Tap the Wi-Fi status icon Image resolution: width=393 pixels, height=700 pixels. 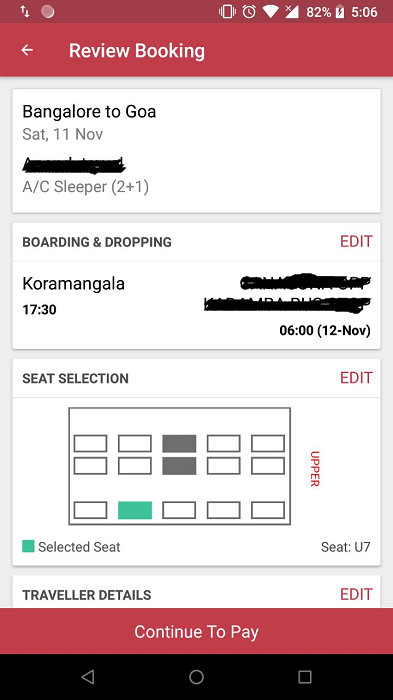(x=270, y=12)
